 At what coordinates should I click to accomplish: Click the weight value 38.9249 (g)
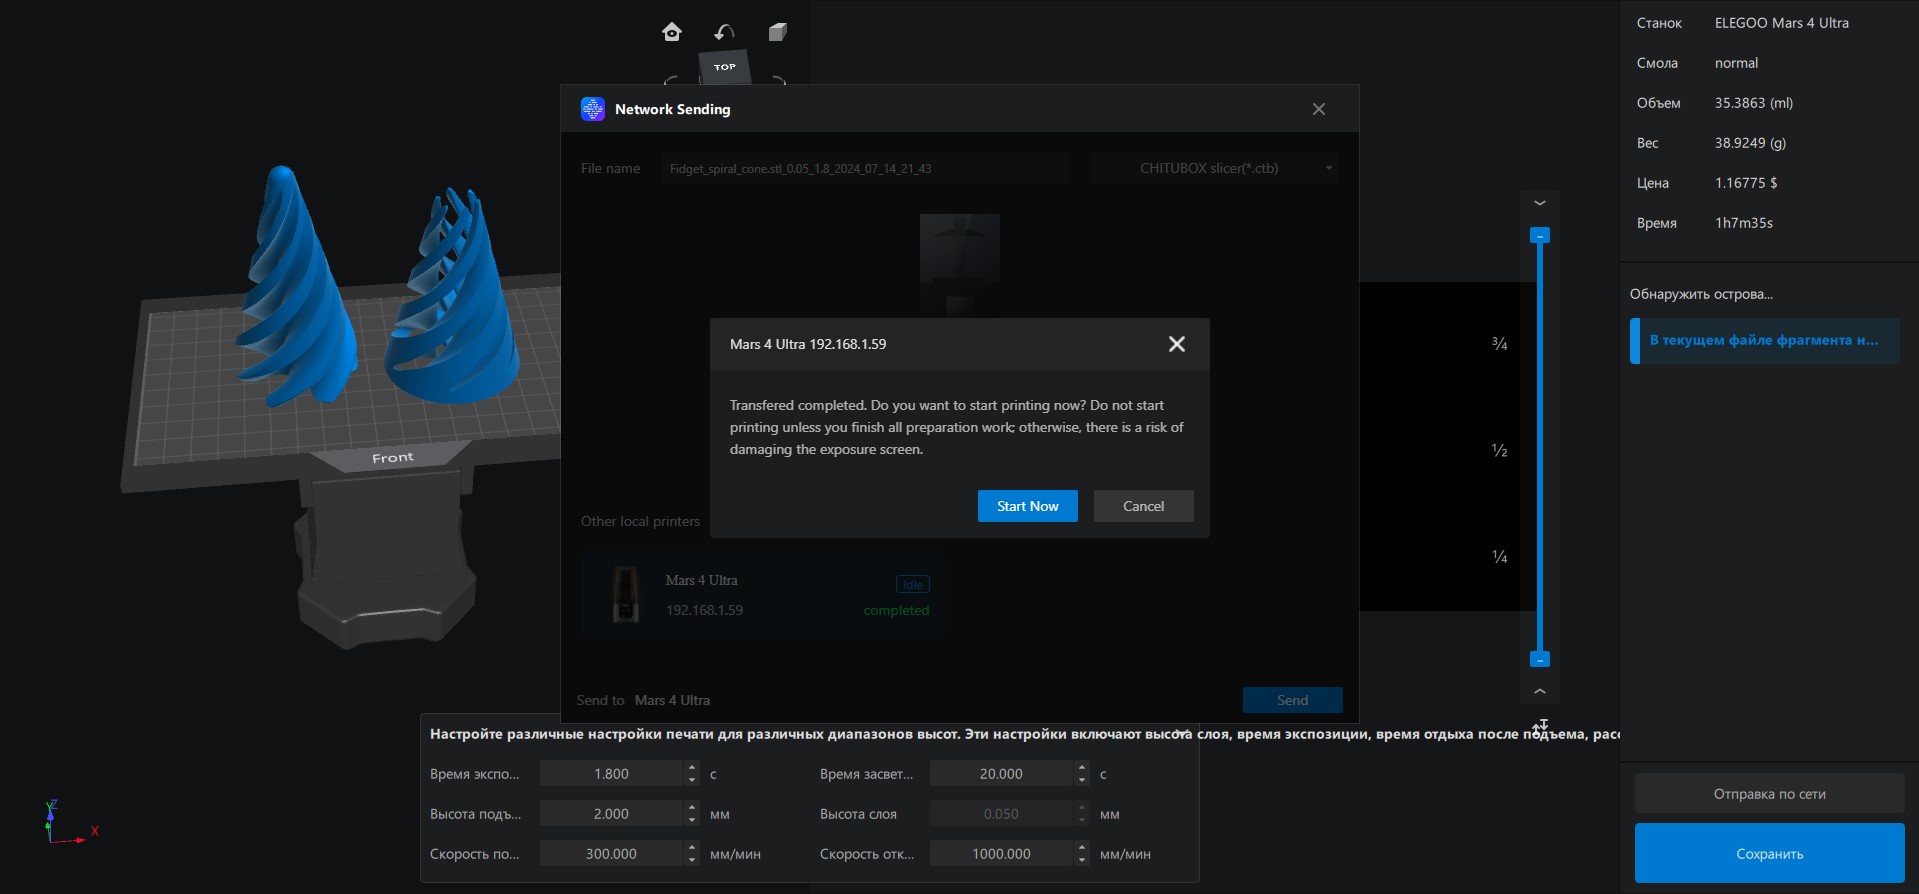point(1750,143)
